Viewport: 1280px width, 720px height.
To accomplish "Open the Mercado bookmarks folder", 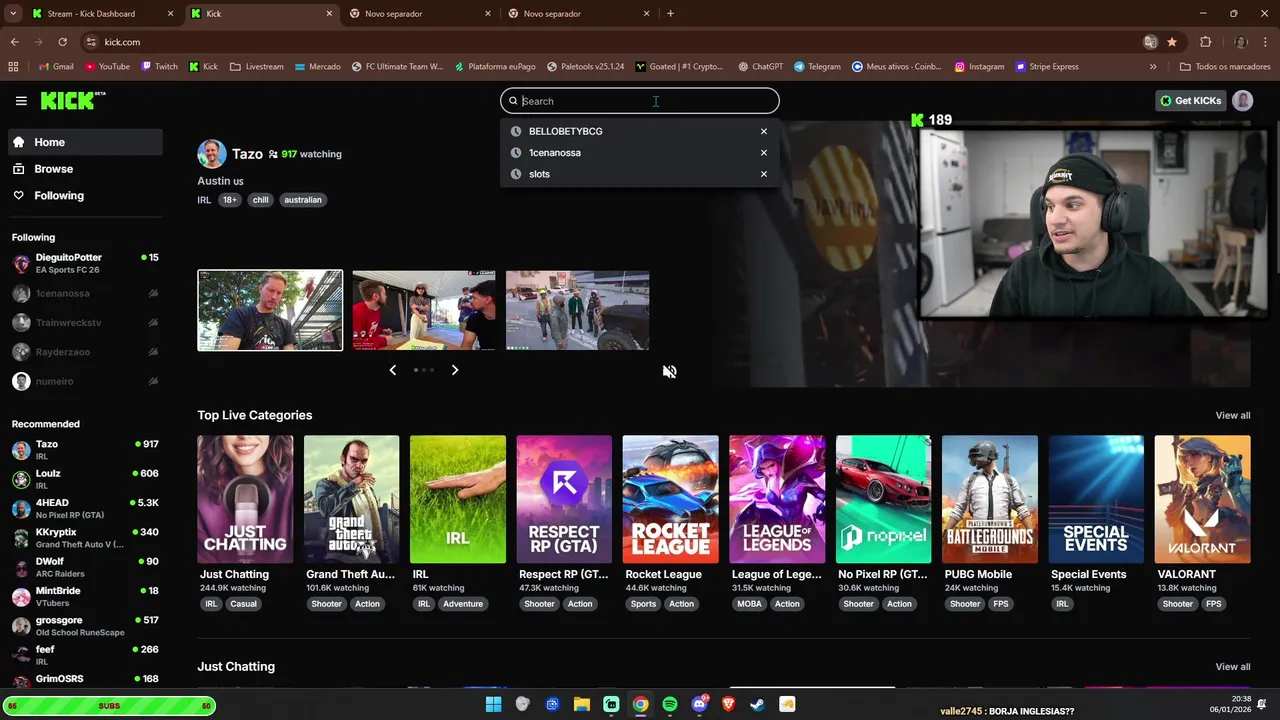I will pos(317,66).
